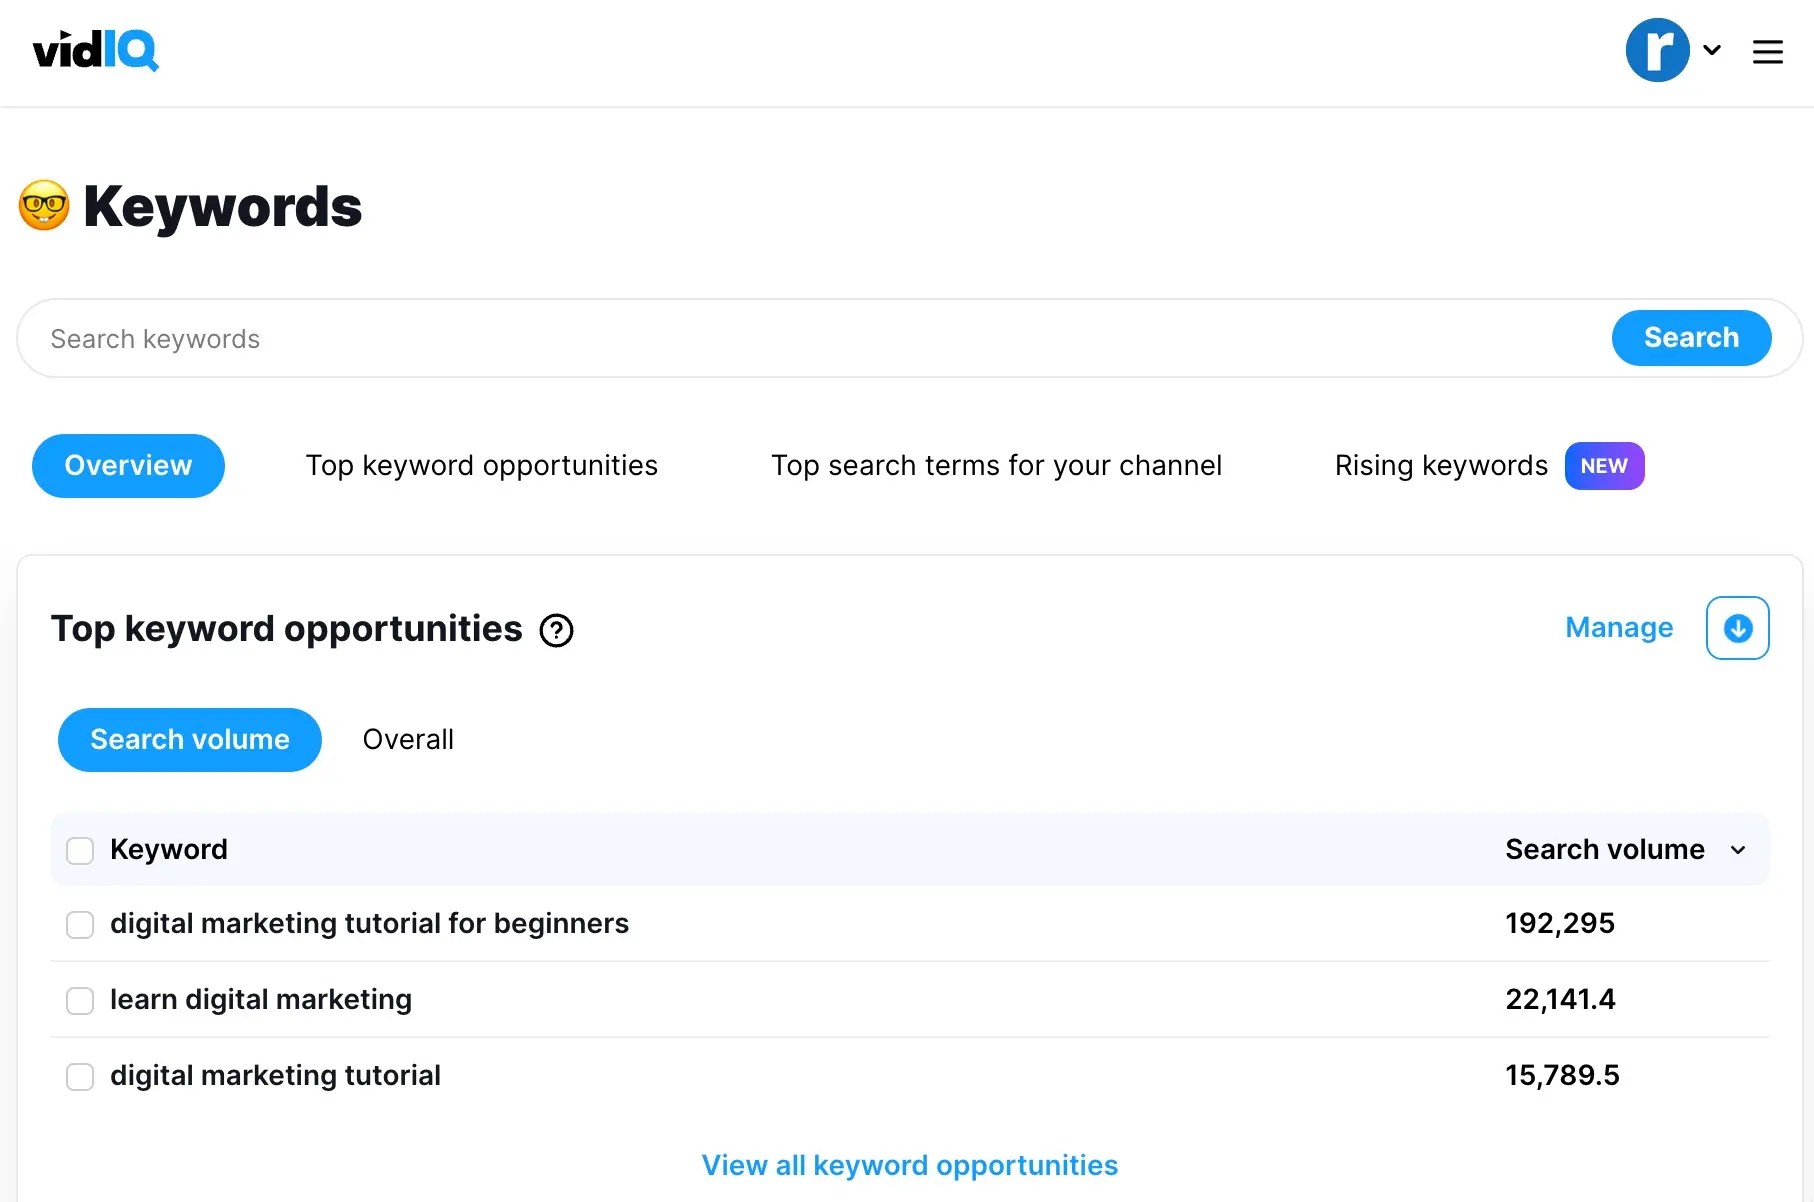Click the NEW badge on Rising keywords
This screenshot has width=1814, height=1202.
click(x=1604, y=465)
